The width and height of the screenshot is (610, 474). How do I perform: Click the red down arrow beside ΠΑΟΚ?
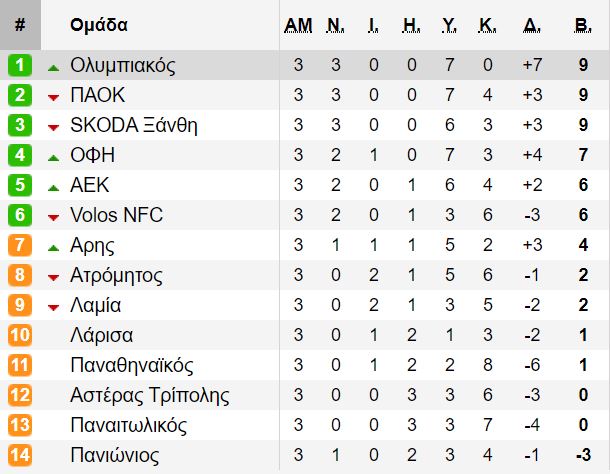[x=54, y=97]
